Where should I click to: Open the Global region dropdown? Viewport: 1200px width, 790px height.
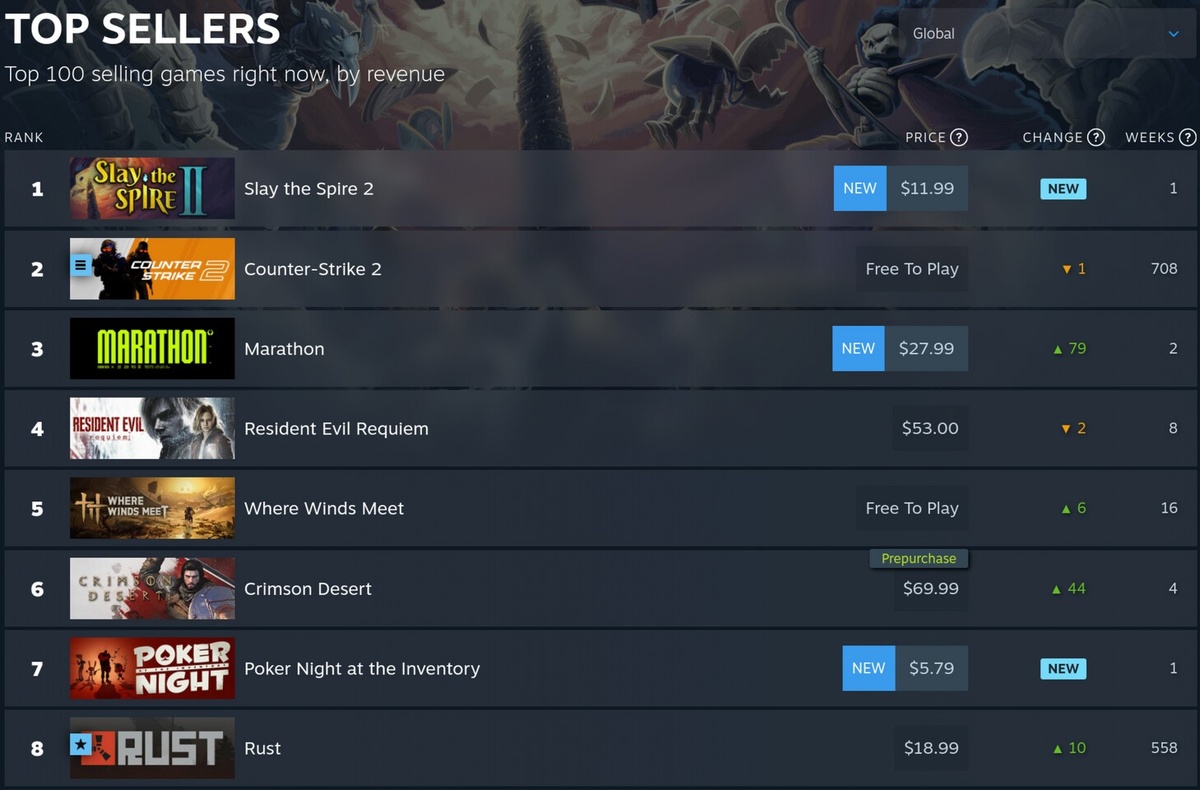(x=1047, y=34)
